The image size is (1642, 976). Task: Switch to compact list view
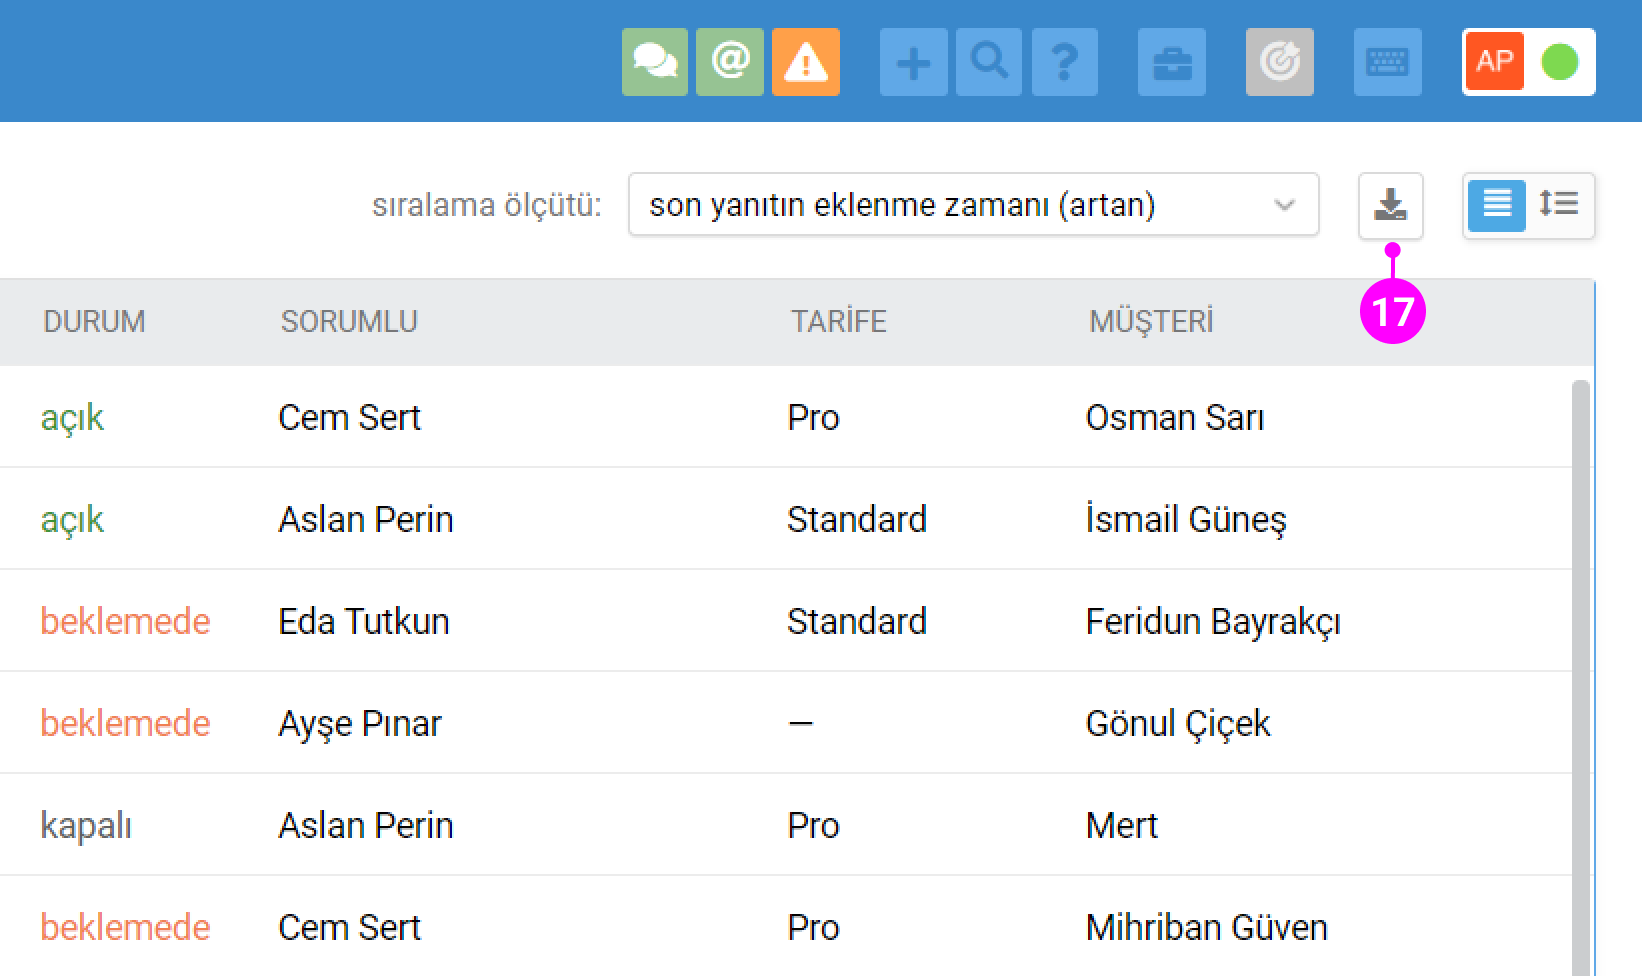point(1496,205)
